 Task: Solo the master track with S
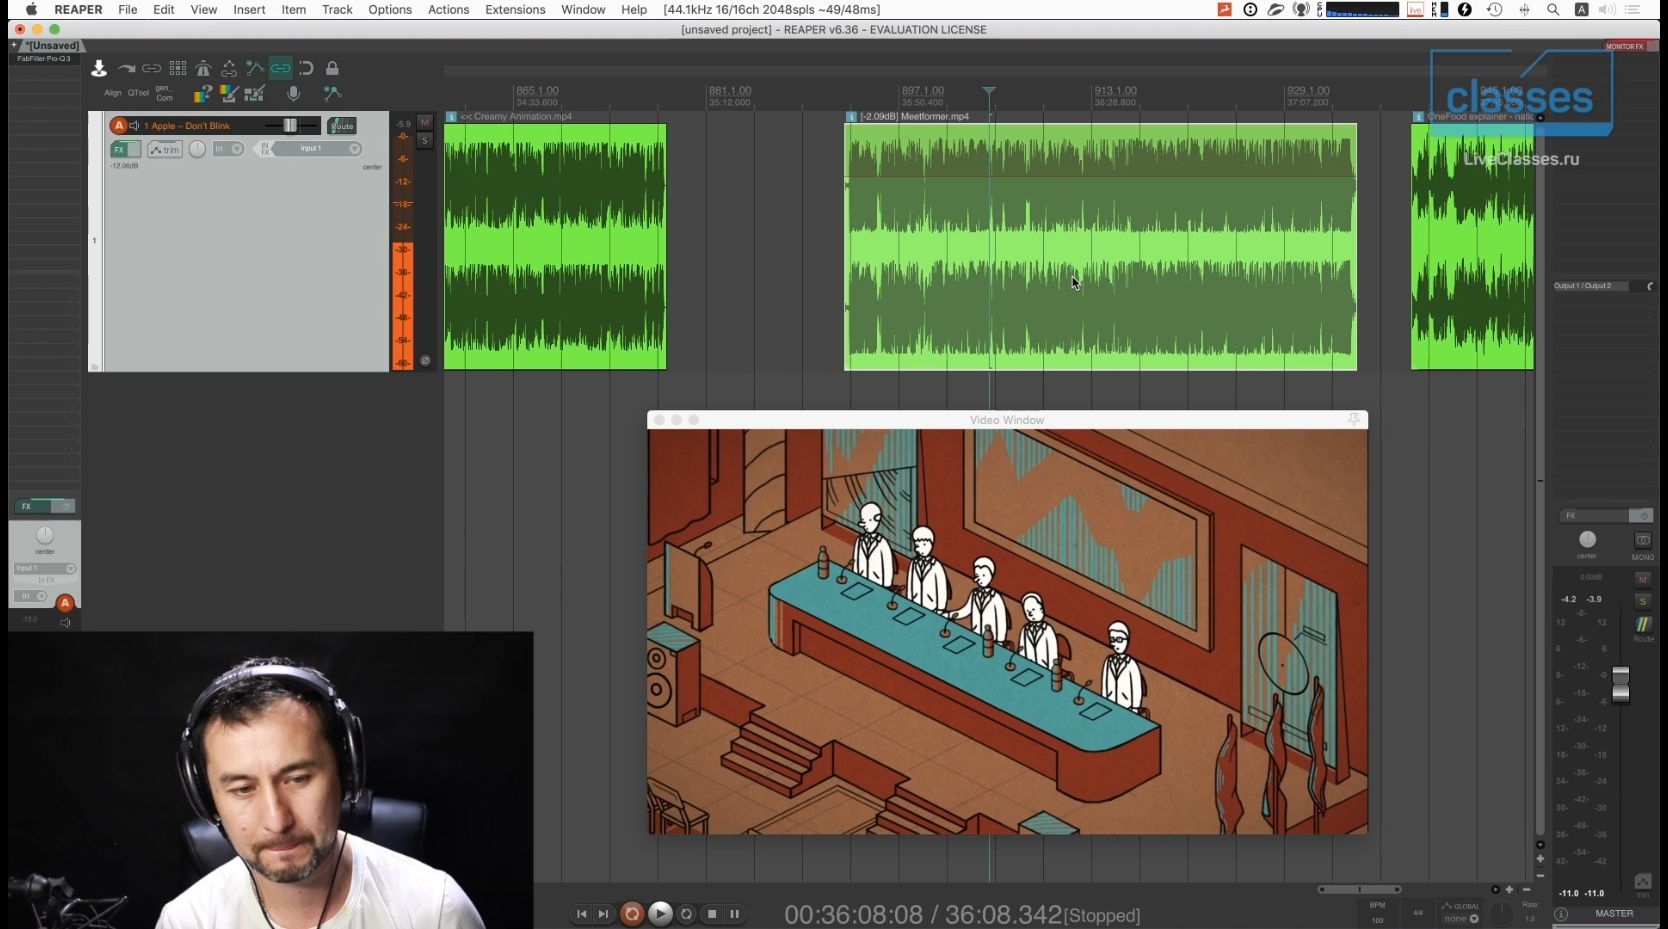(x=1643, y=601)
